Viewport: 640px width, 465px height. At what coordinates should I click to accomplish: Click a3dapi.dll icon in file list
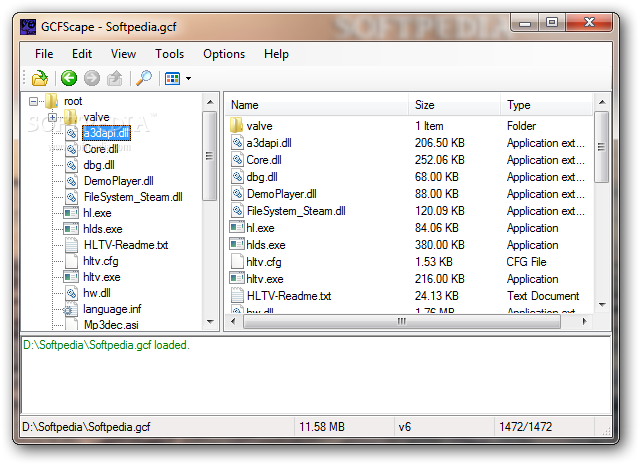coord(237,143)
